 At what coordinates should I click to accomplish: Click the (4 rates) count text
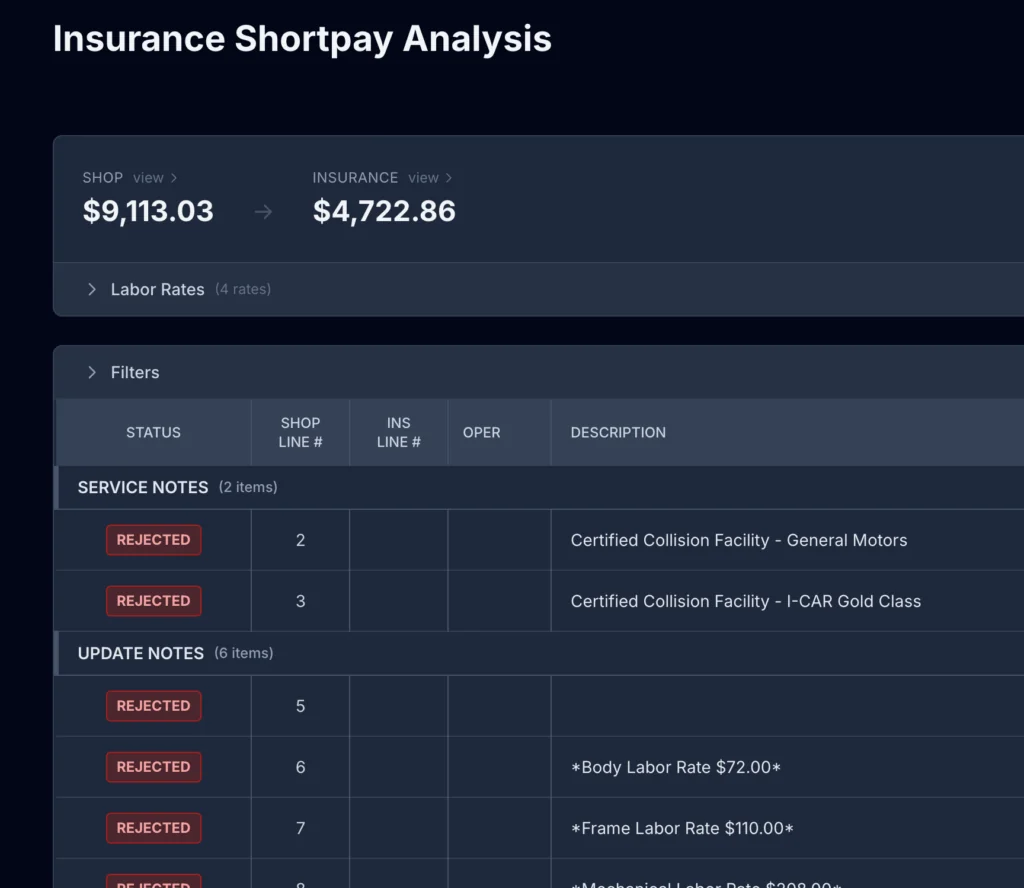click(x=243, y=289)
